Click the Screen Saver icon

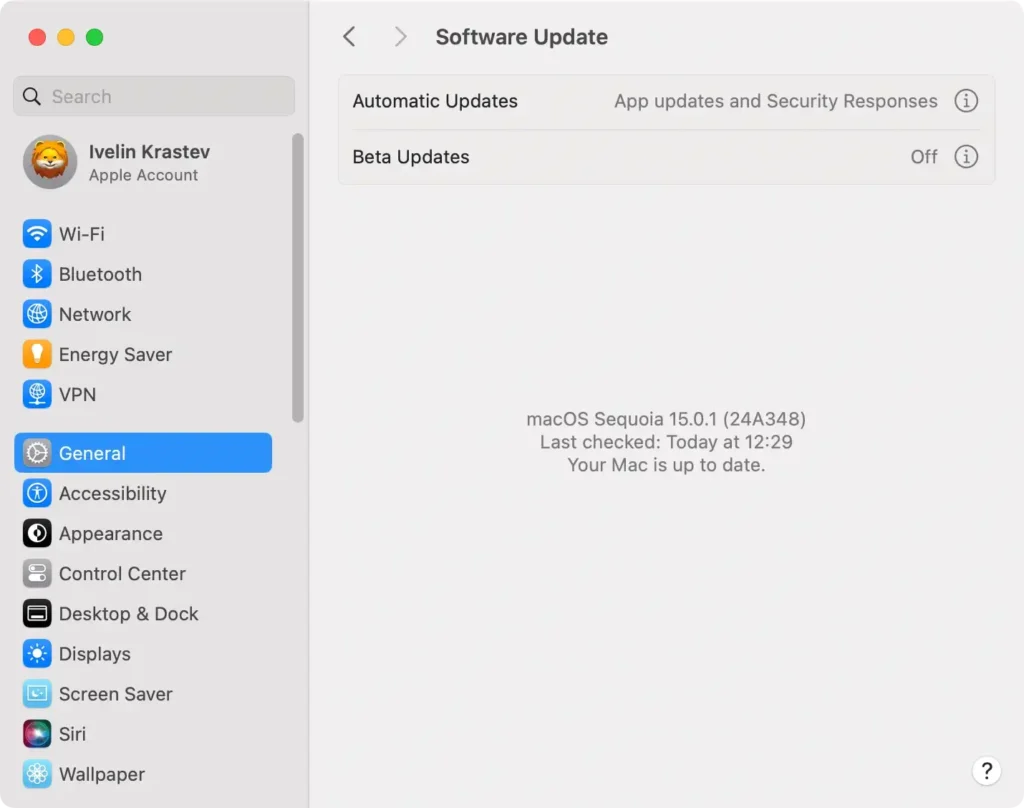tap(37, 694)
